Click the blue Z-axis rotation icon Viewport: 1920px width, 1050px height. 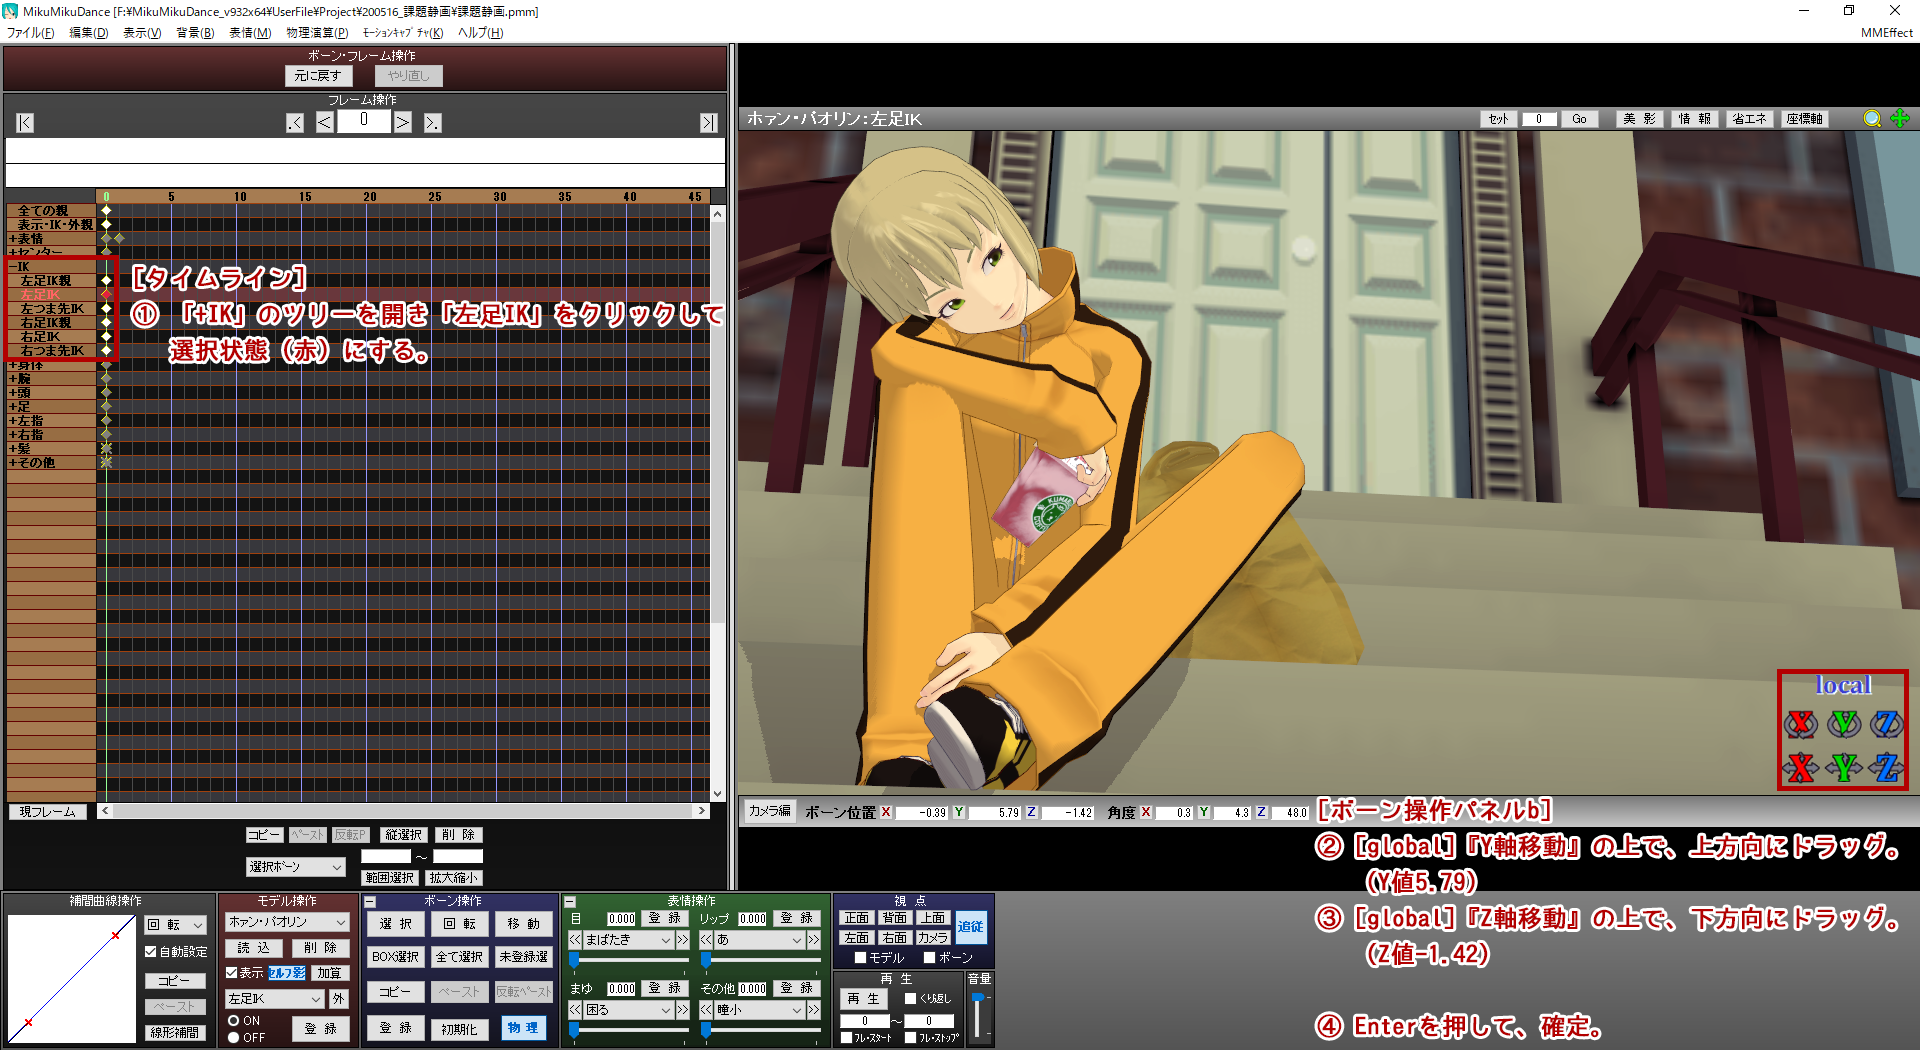tap(1887, 723)
